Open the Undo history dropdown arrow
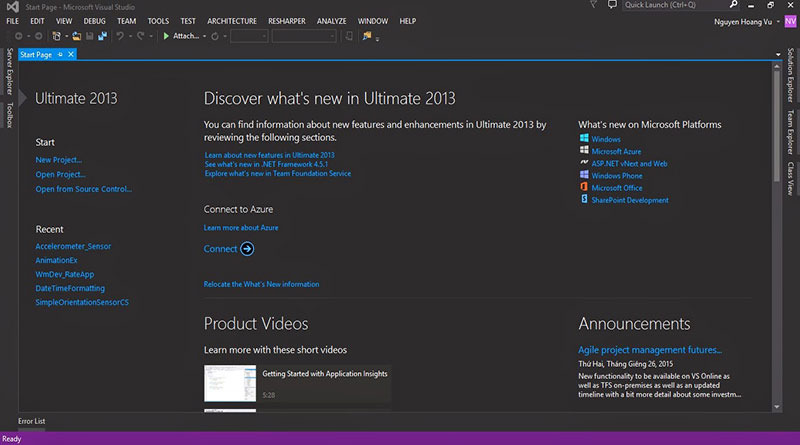 point(130,37)
